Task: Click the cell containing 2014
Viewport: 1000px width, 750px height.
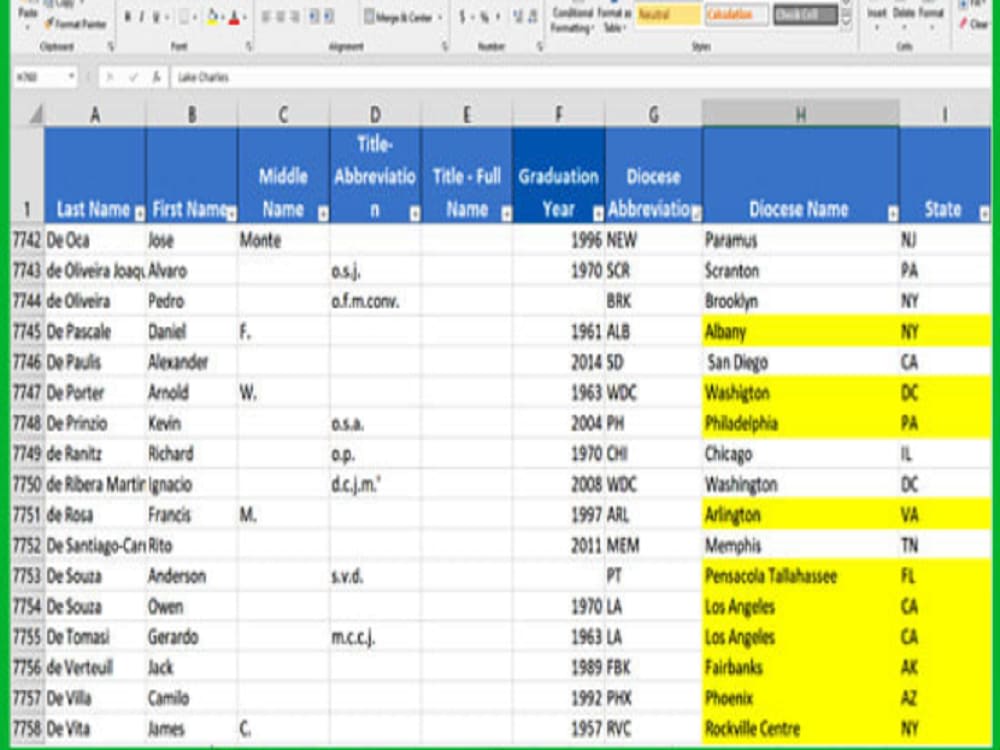Action: [x=559, y=362]
